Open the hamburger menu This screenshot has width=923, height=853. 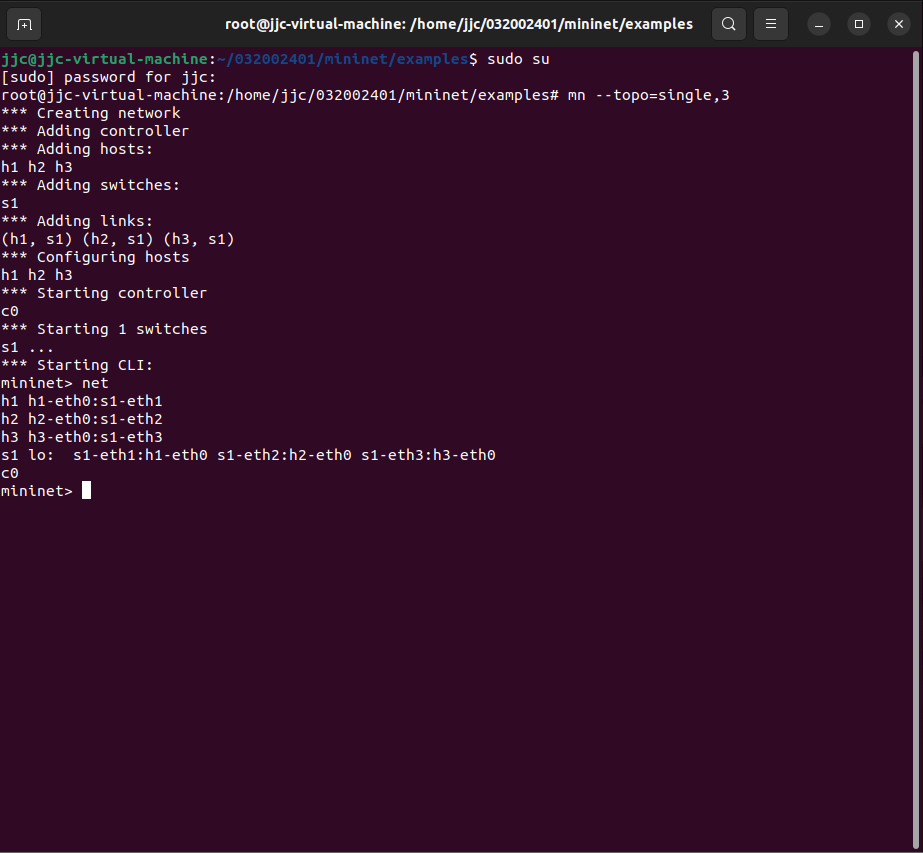click(771, 24)
